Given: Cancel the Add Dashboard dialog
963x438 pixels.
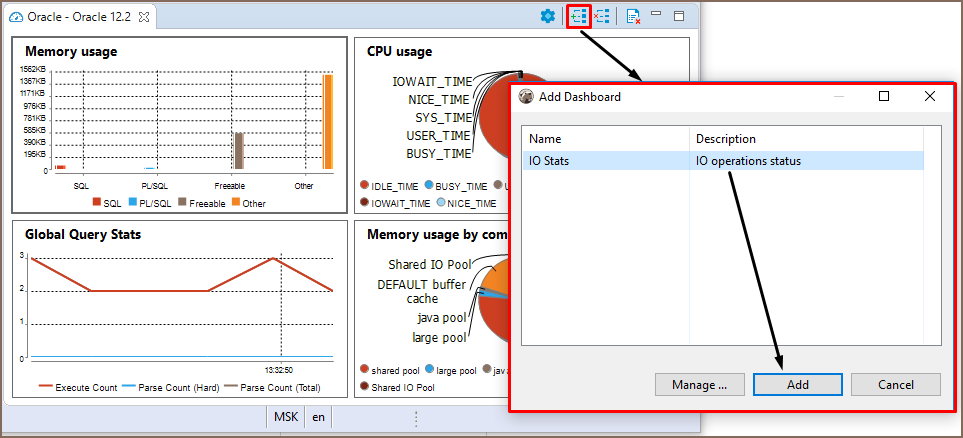Looking at the screenshot, I should coord(895,385).
